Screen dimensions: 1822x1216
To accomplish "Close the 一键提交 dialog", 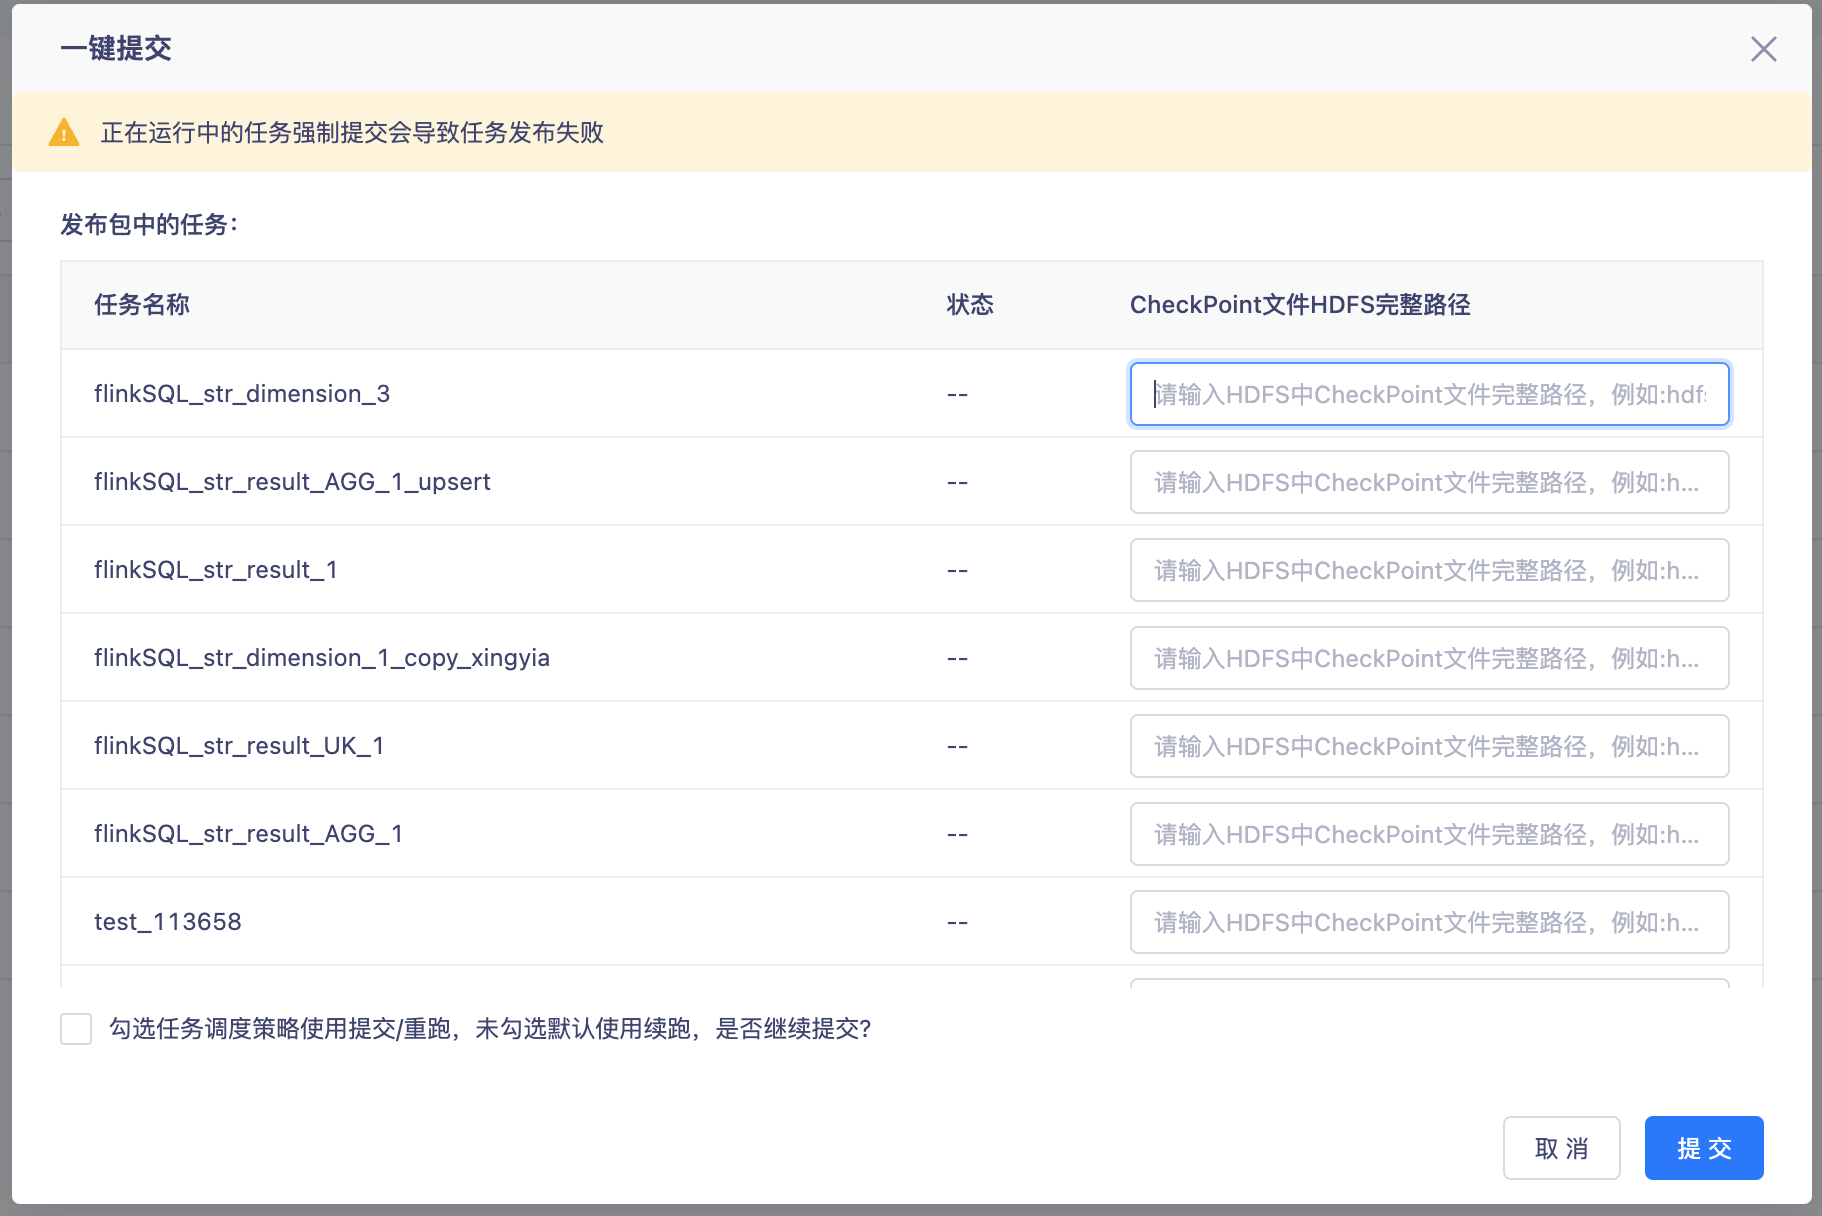I will (x=1763, y=49).
